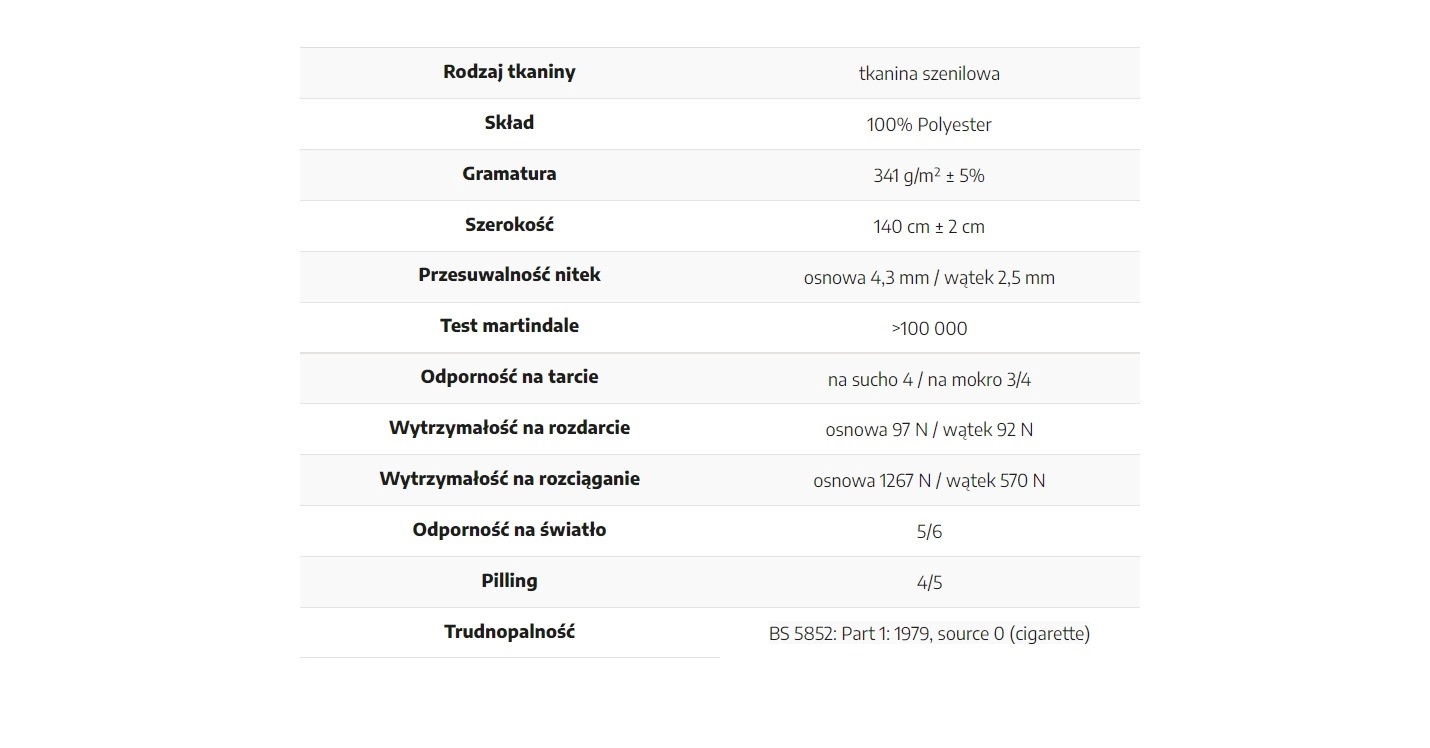Click the 'Przesuwalność nitek' label
The width and height of the screenshot is (1430, 748).
(x=509, y=275)
